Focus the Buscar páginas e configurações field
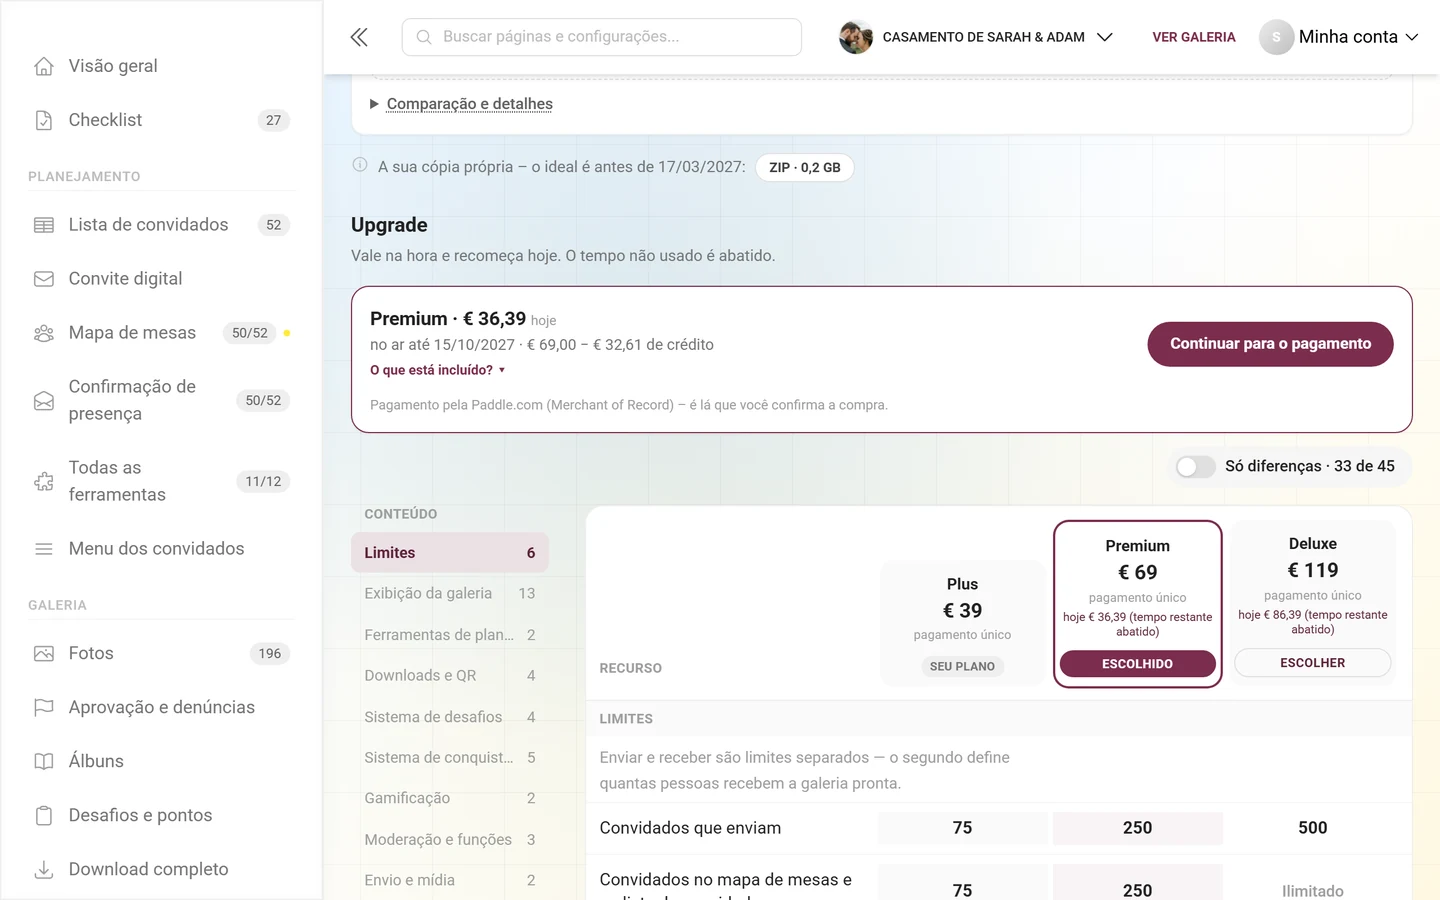The width and height of the screenshot is (1440, 900). 602,37
